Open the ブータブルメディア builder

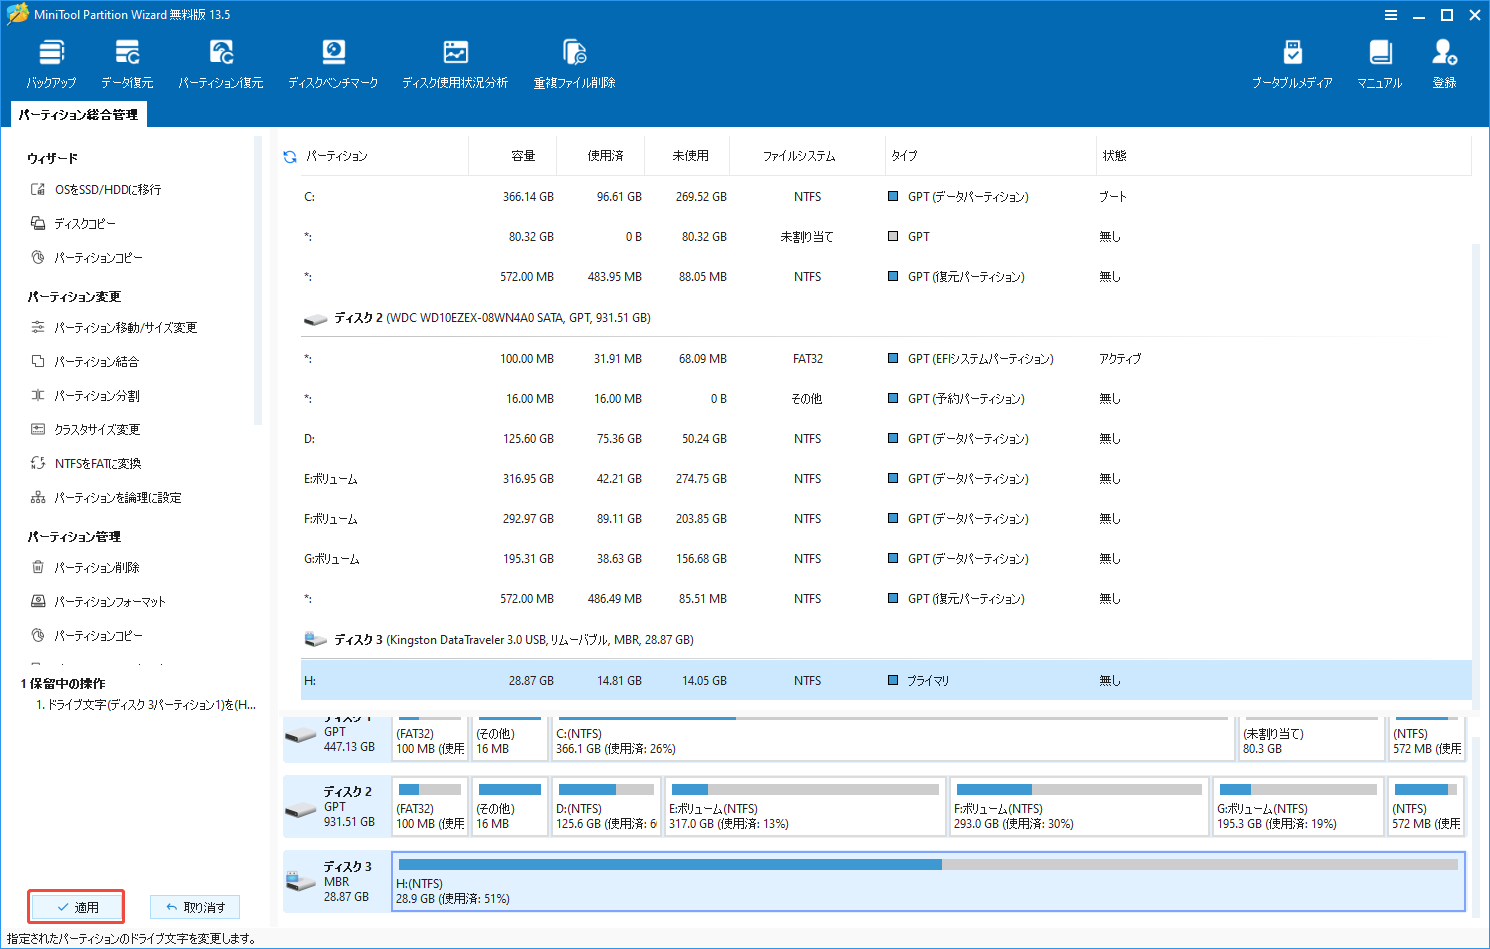1293,62
